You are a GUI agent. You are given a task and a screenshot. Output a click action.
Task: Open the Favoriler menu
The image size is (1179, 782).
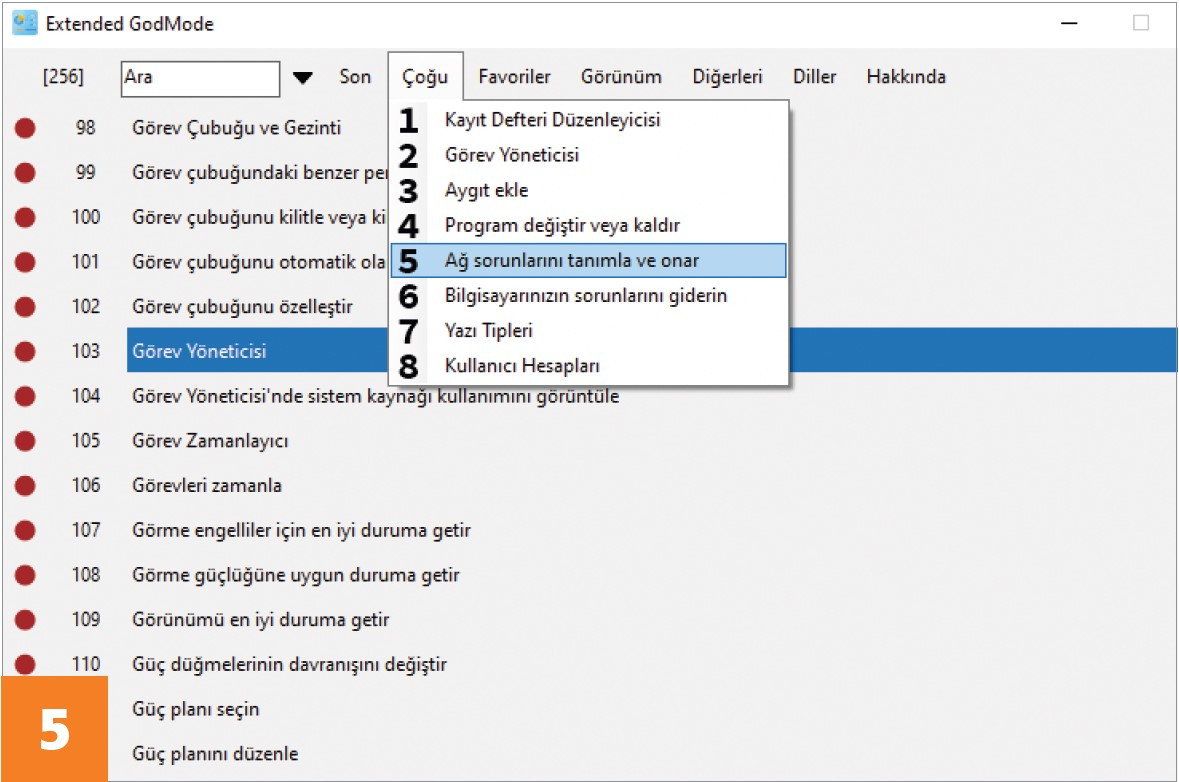514,77
